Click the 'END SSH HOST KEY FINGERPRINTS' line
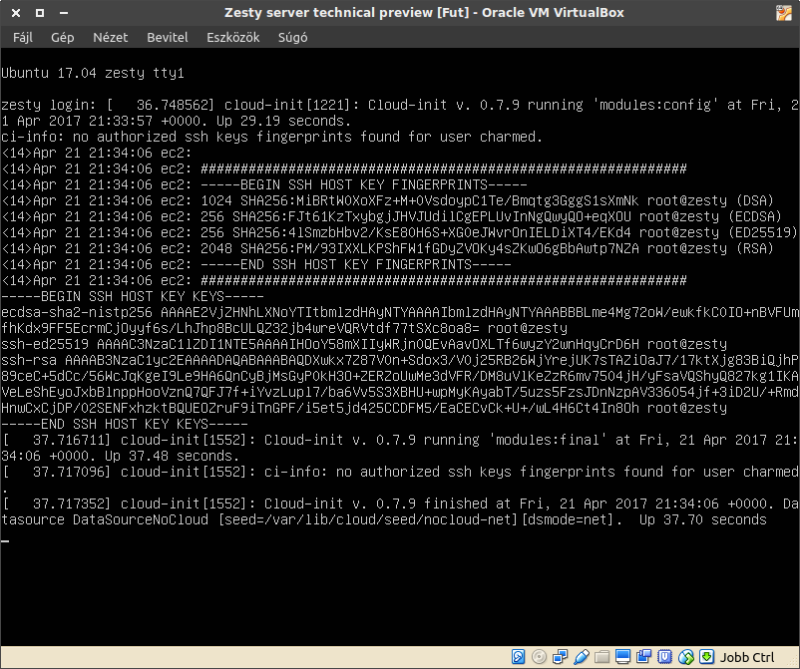The height and width of the screenshot is (669, 800). [356, 264]
